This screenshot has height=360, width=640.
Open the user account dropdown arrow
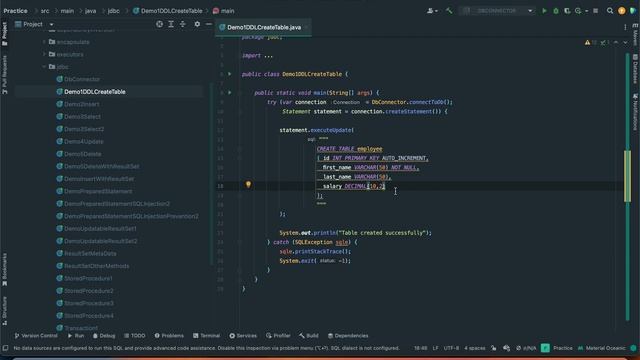(436, 11)
